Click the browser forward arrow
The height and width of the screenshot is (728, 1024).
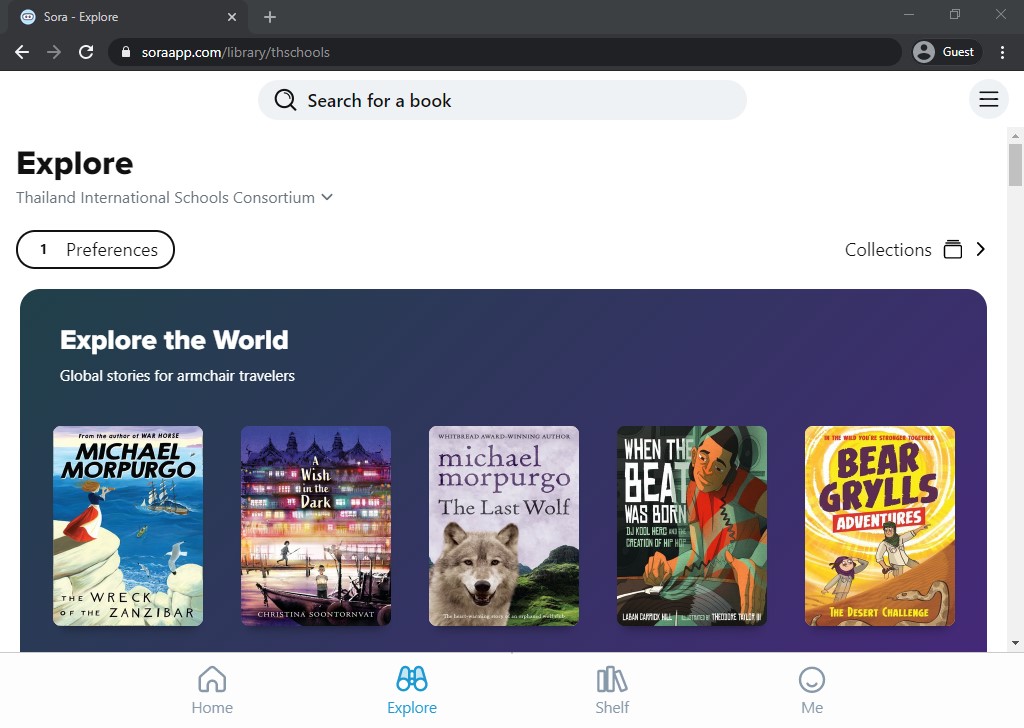click(x=54, y=52)
